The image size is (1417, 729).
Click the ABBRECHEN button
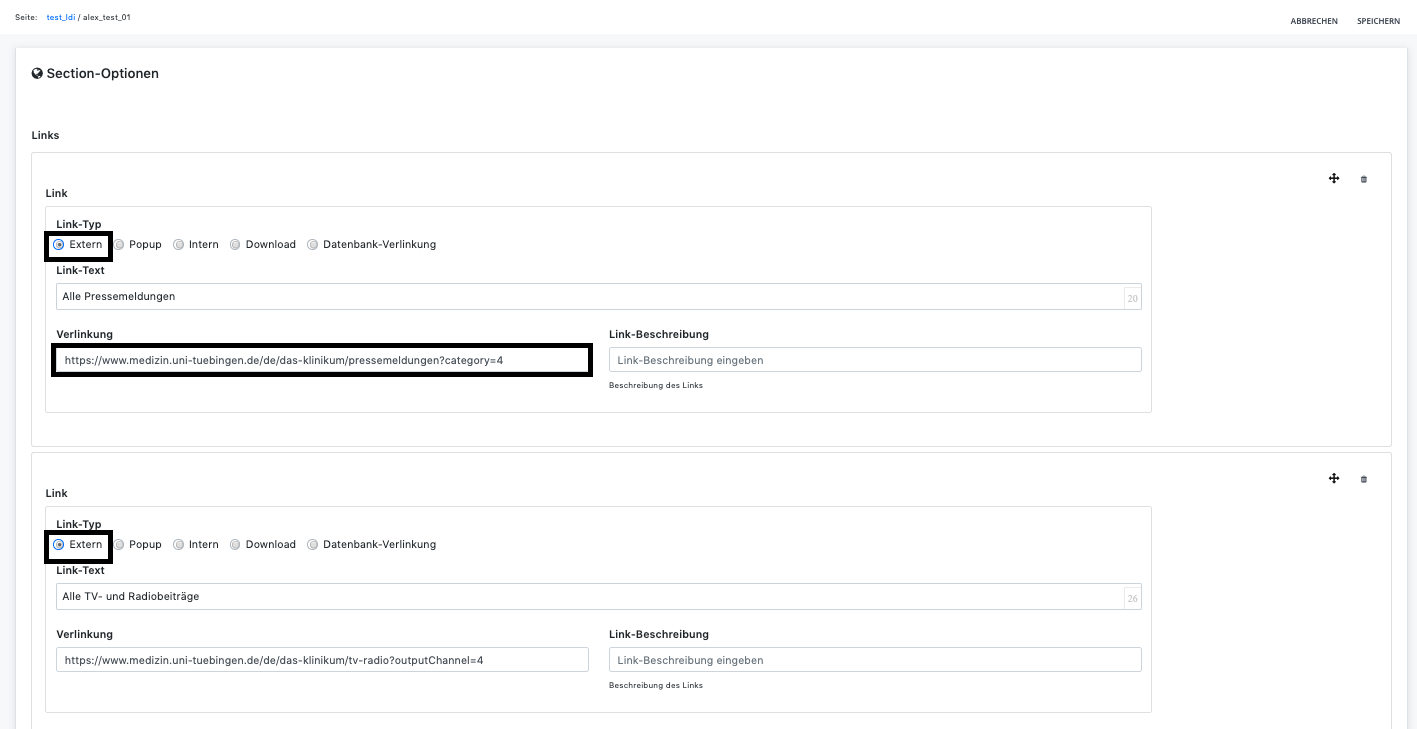[1314, 21]
